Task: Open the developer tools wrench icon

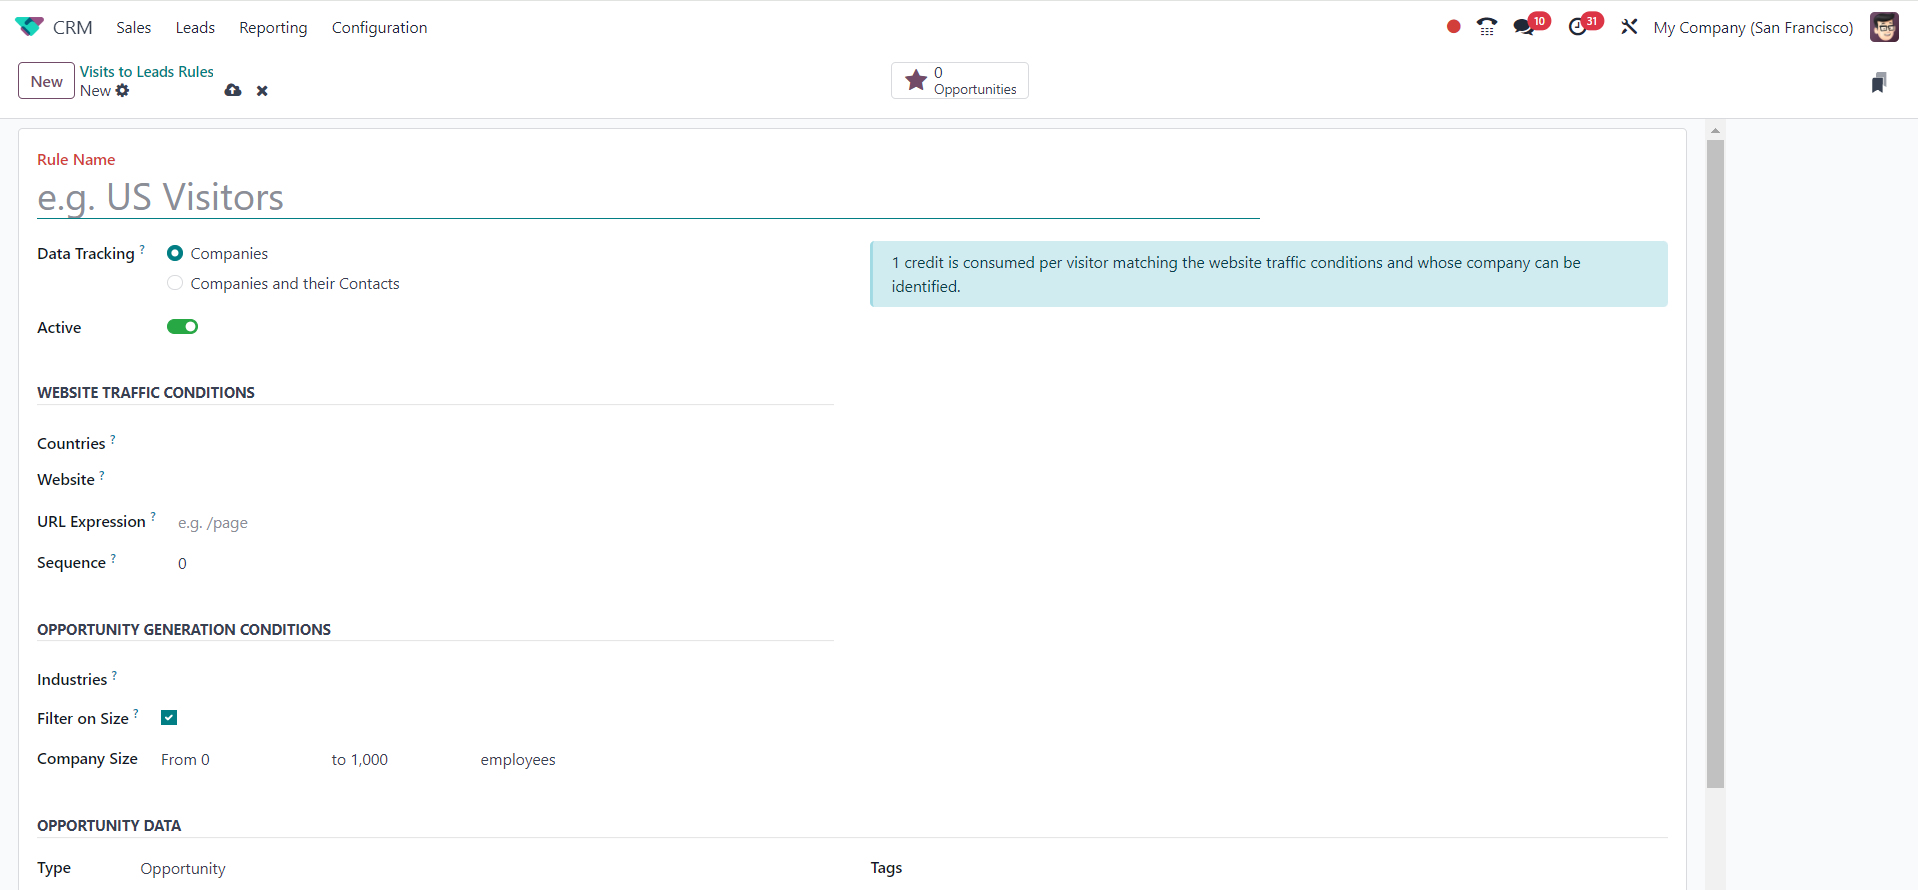Action: coord(1629,27)
